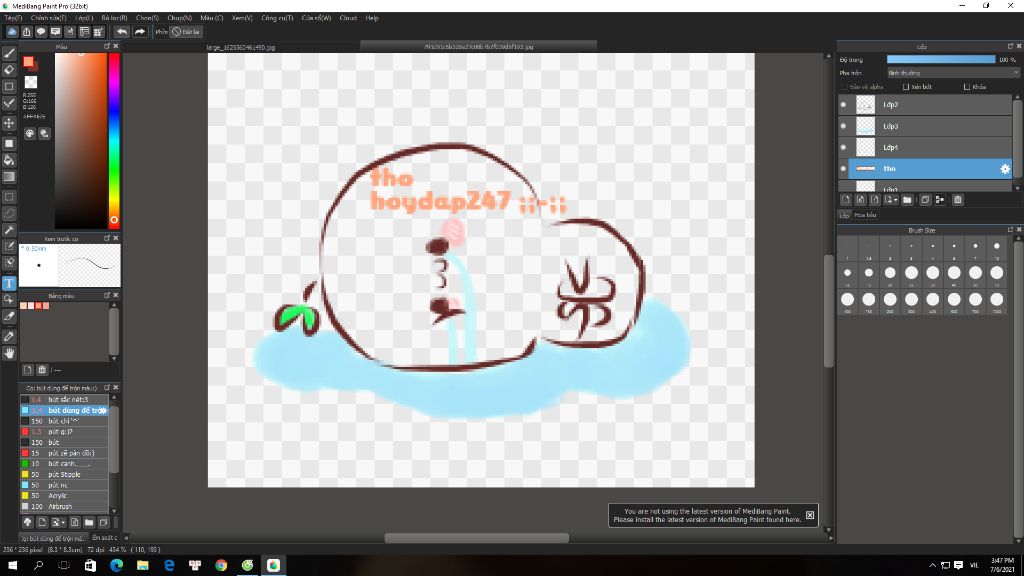Download cloud brush icon in brush panel
Image resolution: width=1024 pixels, height=576 pixels.
[27, 522]
